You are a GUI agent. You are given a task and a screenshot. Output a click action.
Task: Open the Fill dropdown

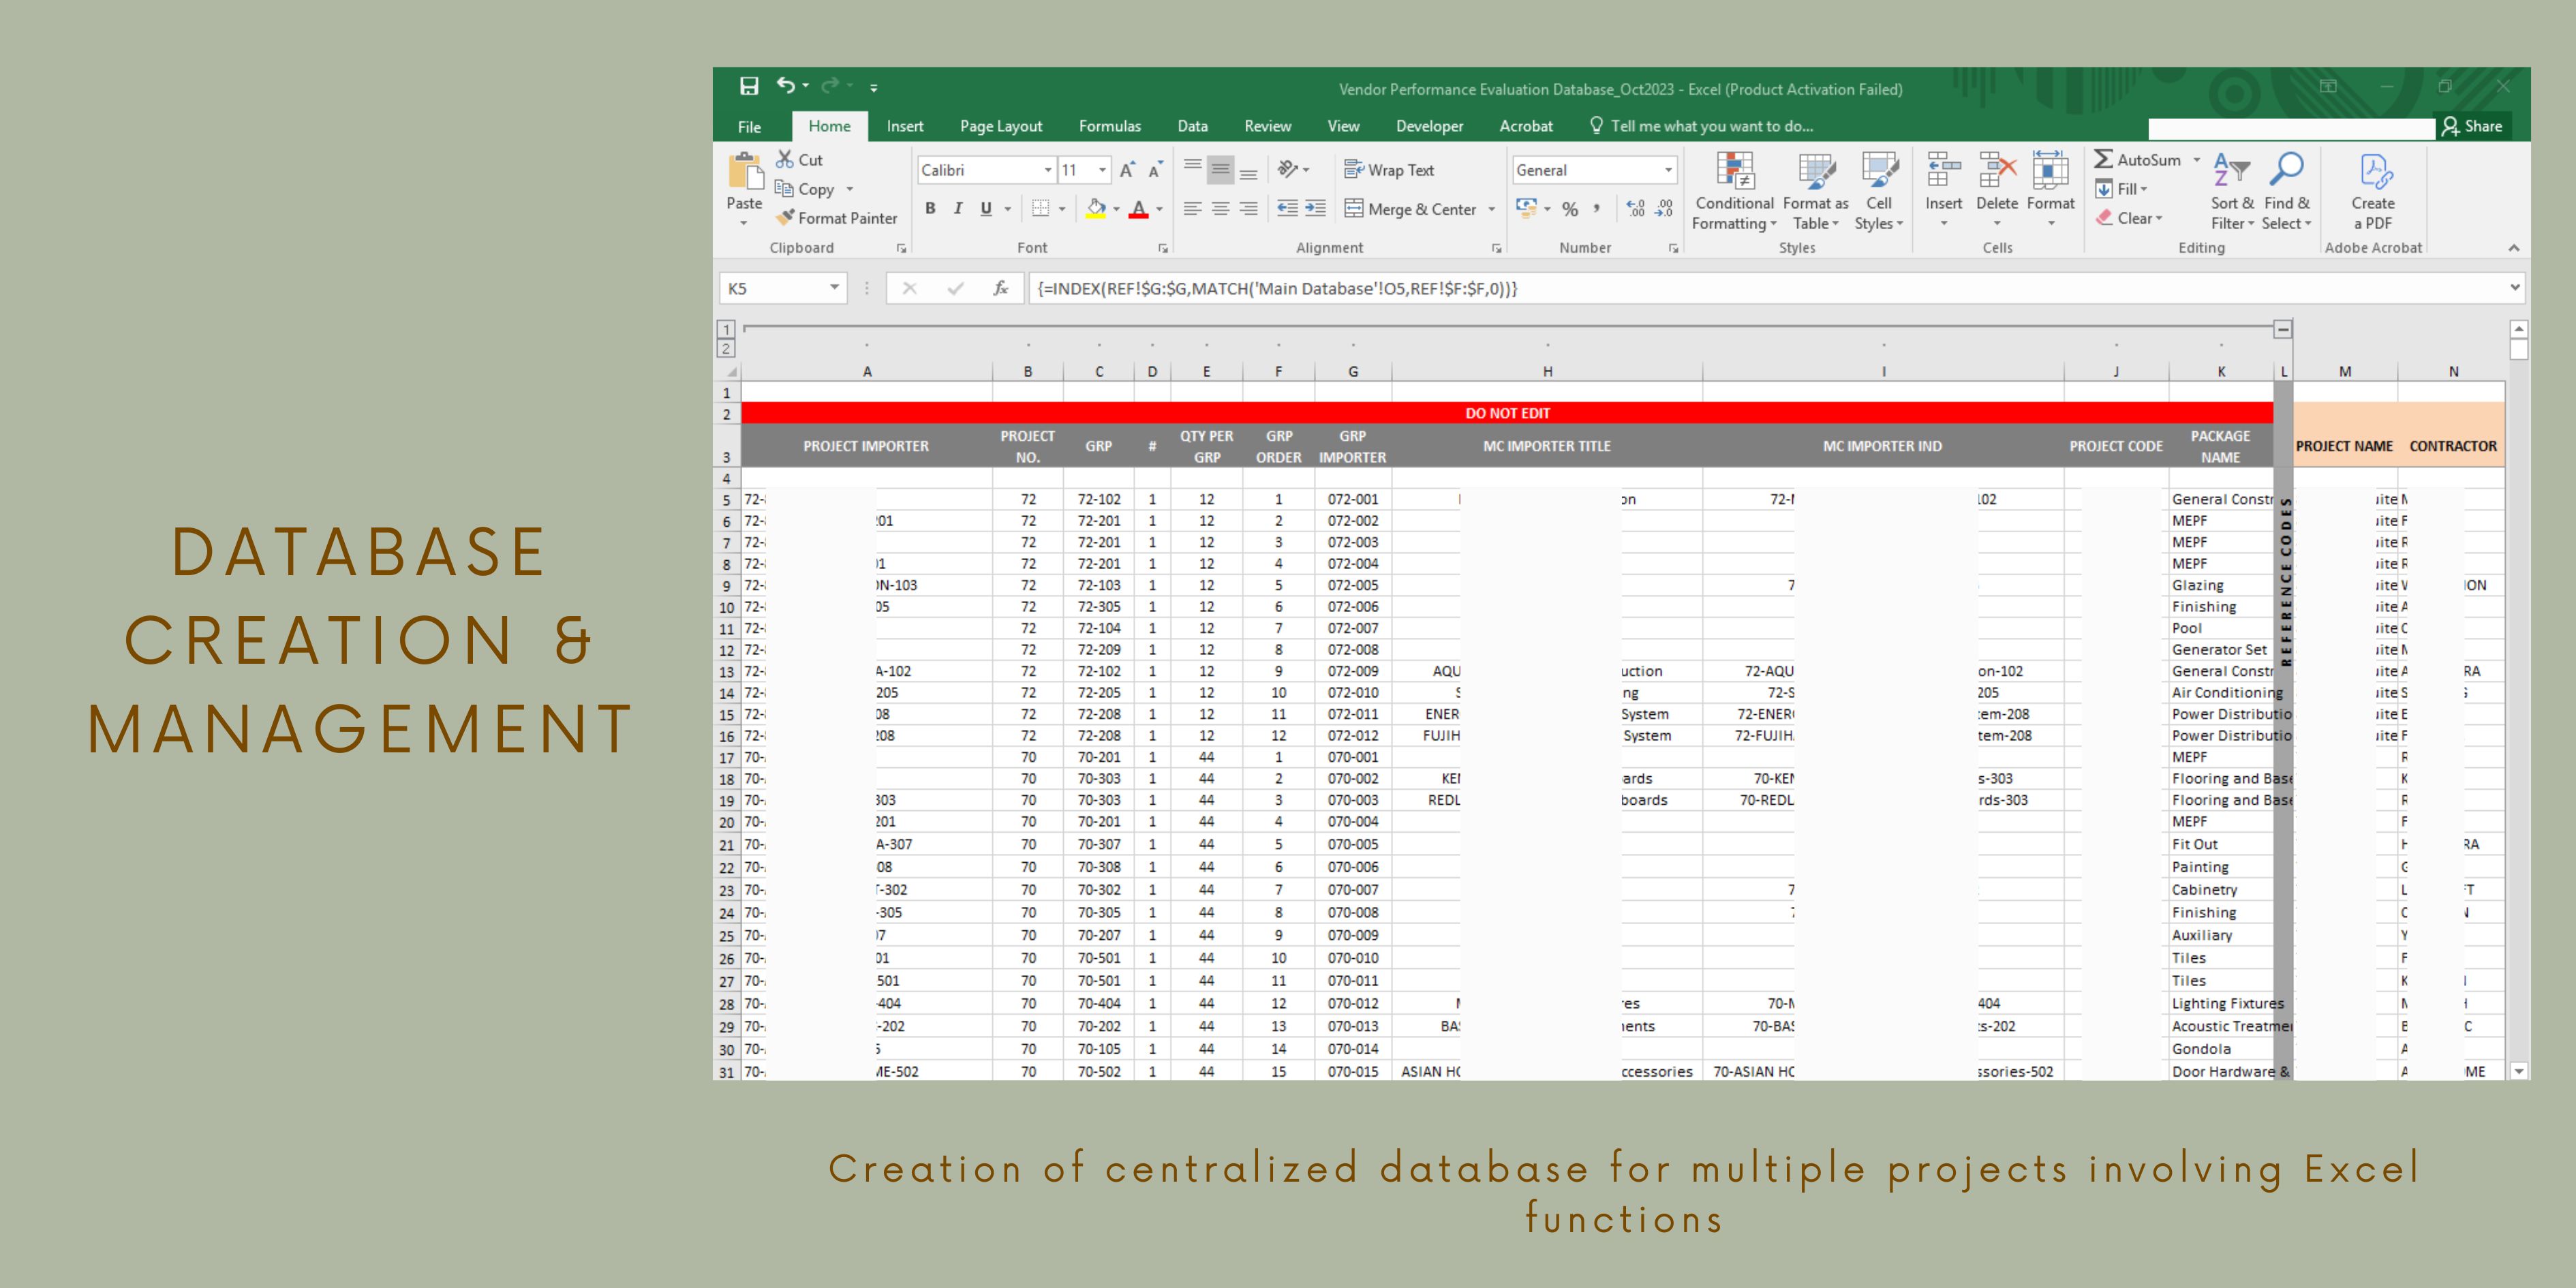tap(2122, 189)
